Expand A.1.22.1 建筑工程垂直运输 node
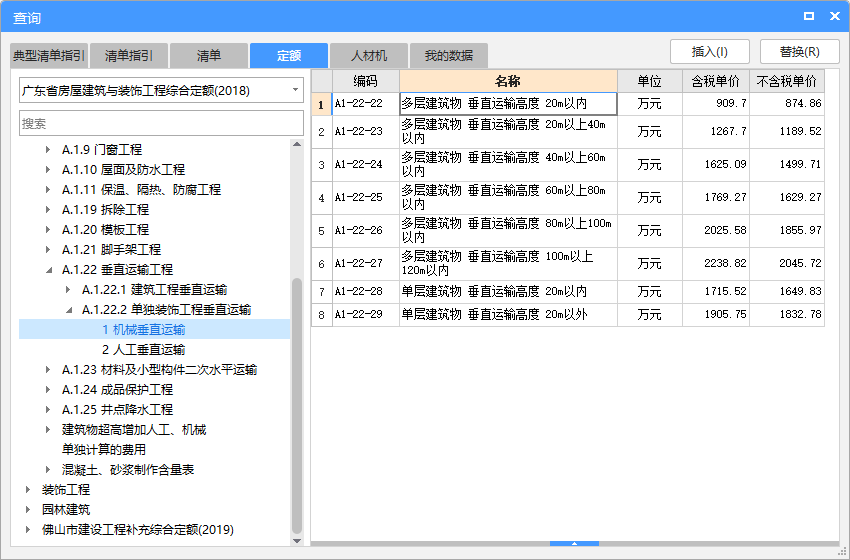Screen dimensions: 850x560 [x=68, y=290]
